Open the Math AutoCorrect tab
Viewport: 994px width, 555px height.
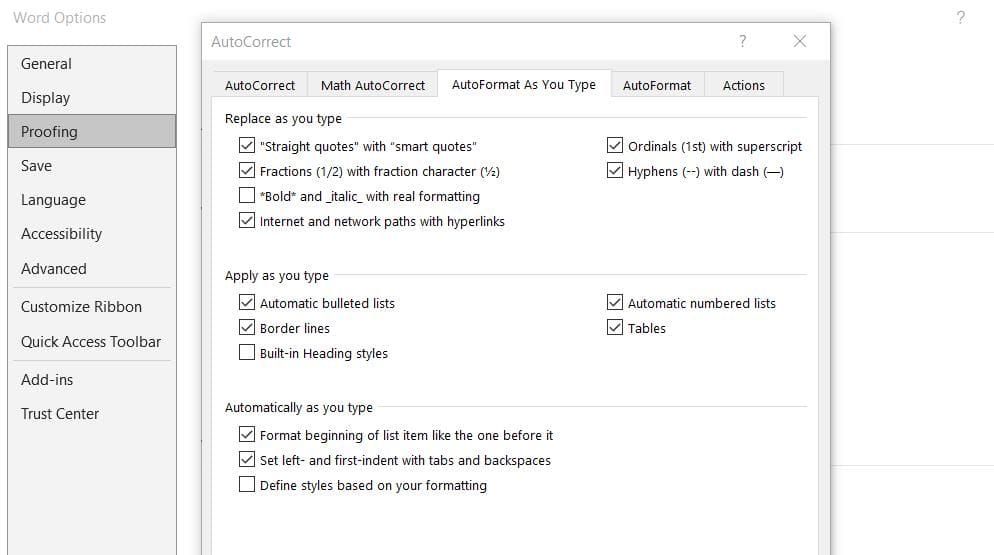373,85
